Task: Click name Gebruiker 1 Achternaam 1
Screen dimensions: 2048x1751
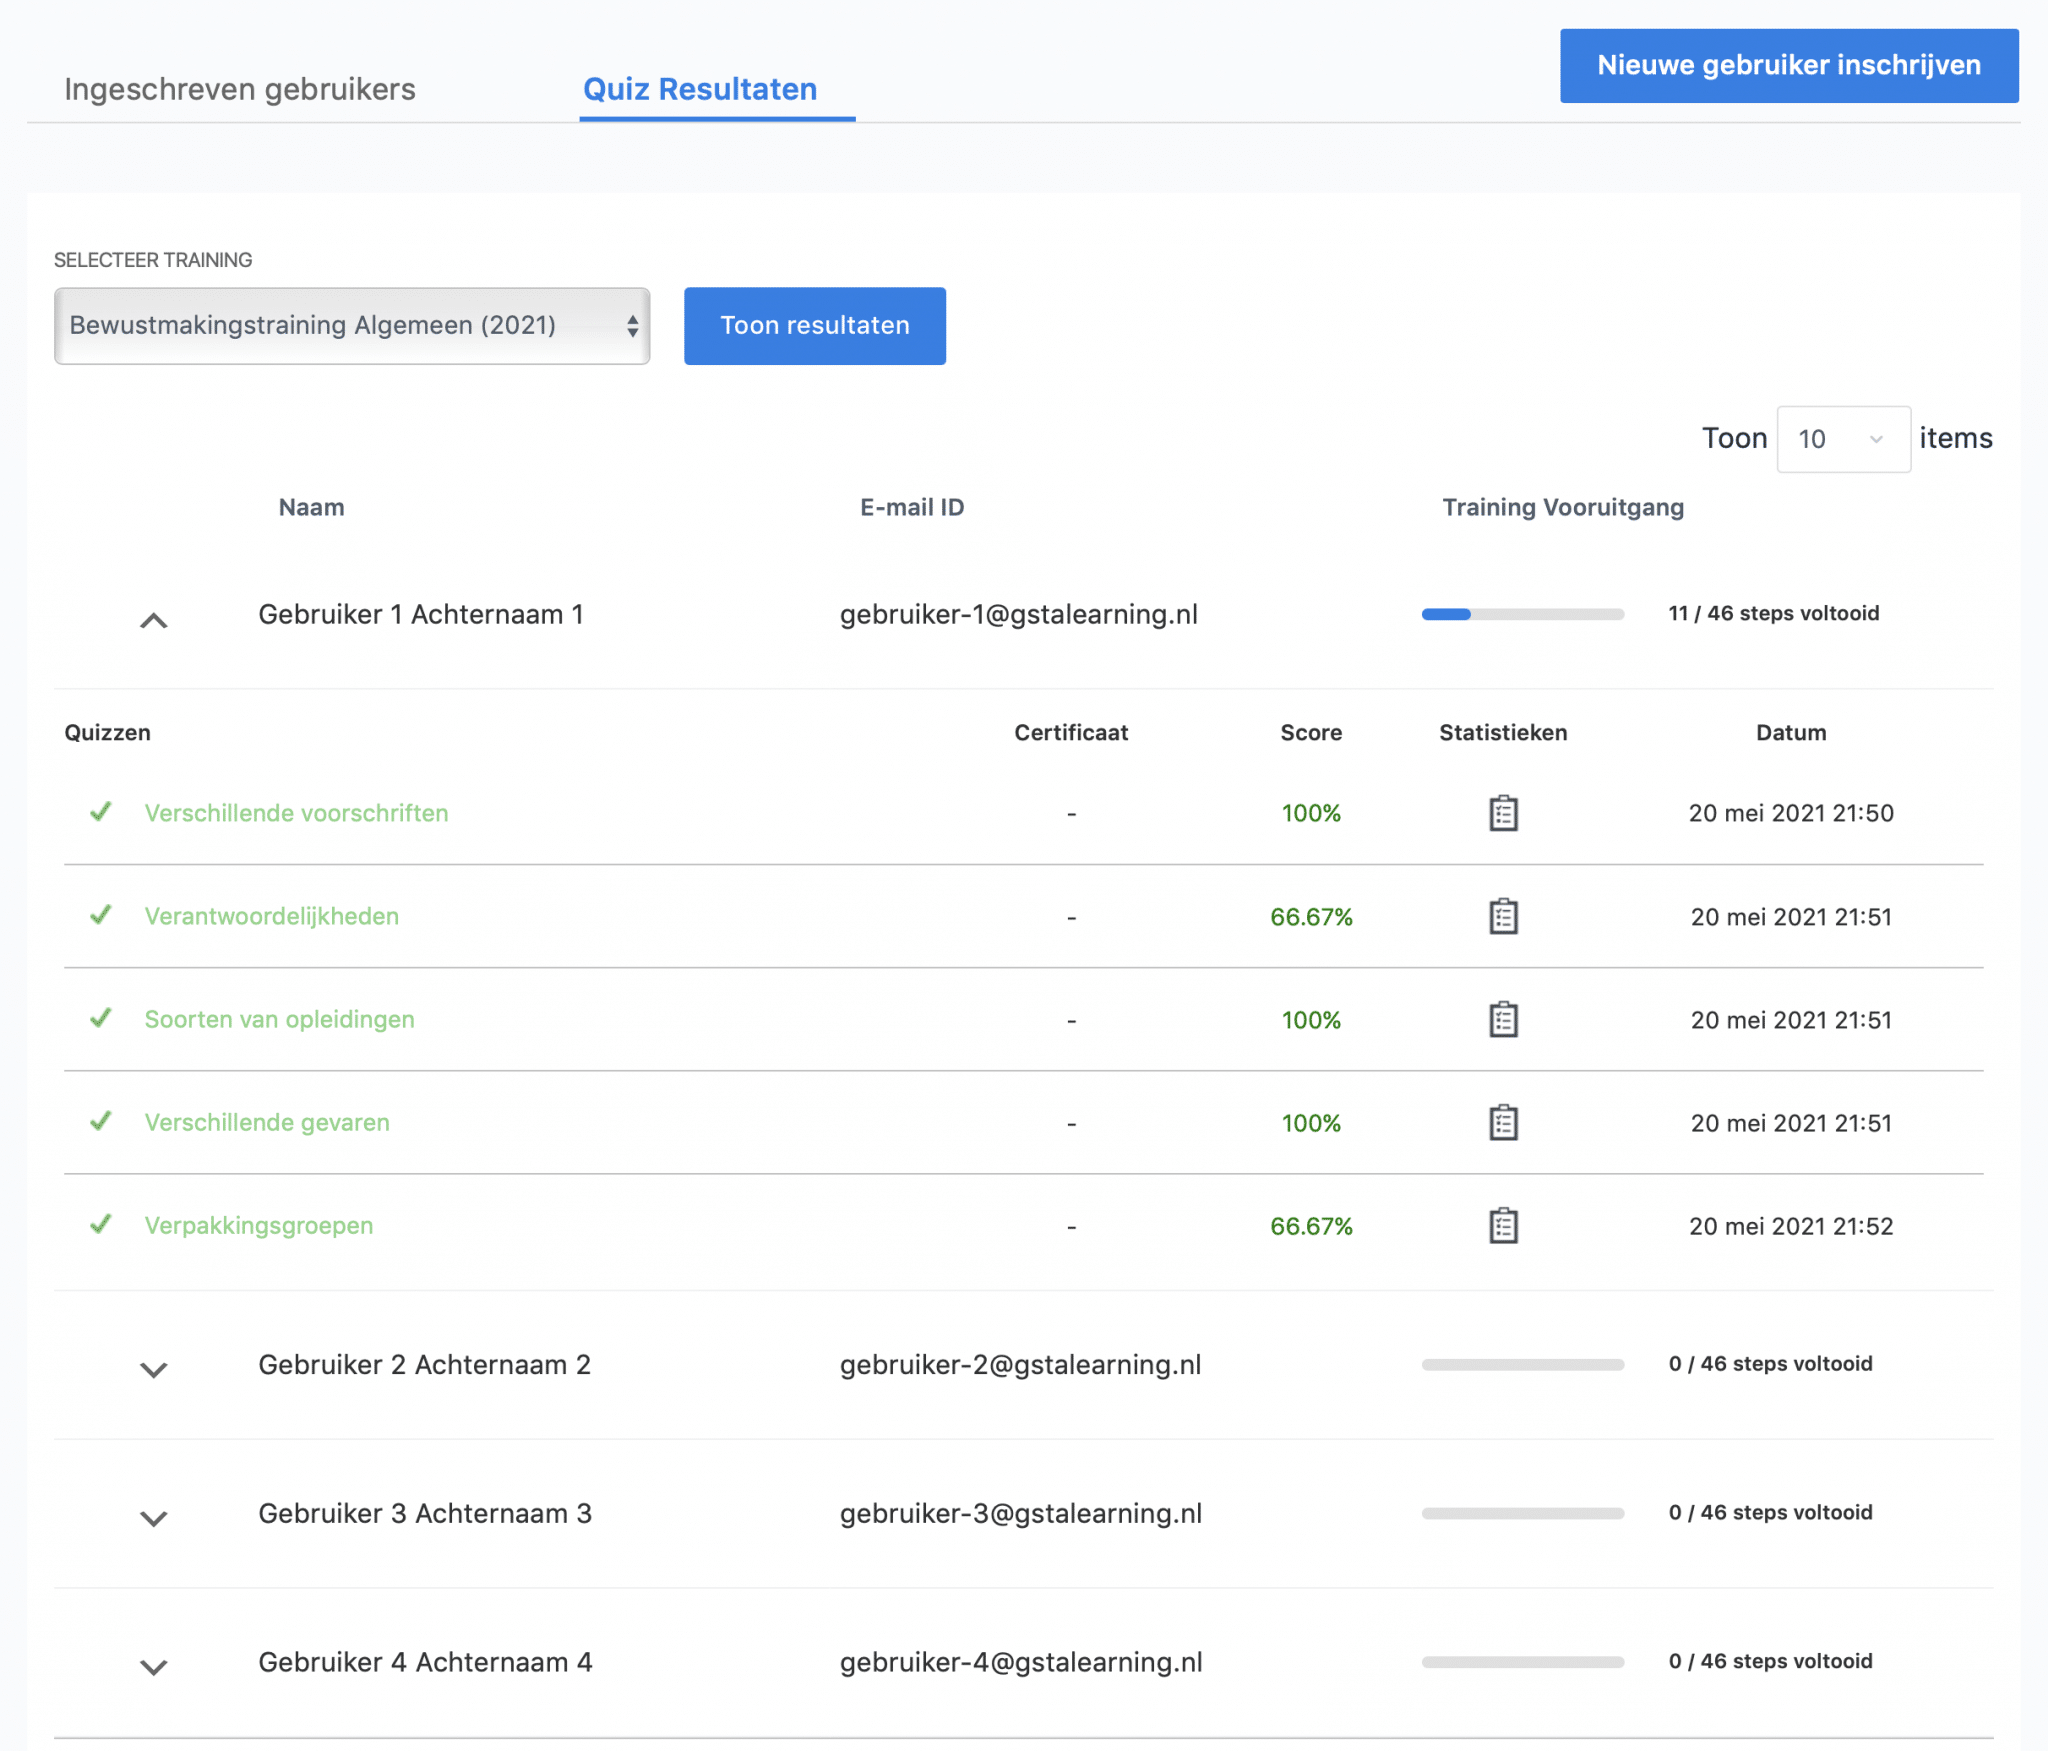Action: coord(421,614)
